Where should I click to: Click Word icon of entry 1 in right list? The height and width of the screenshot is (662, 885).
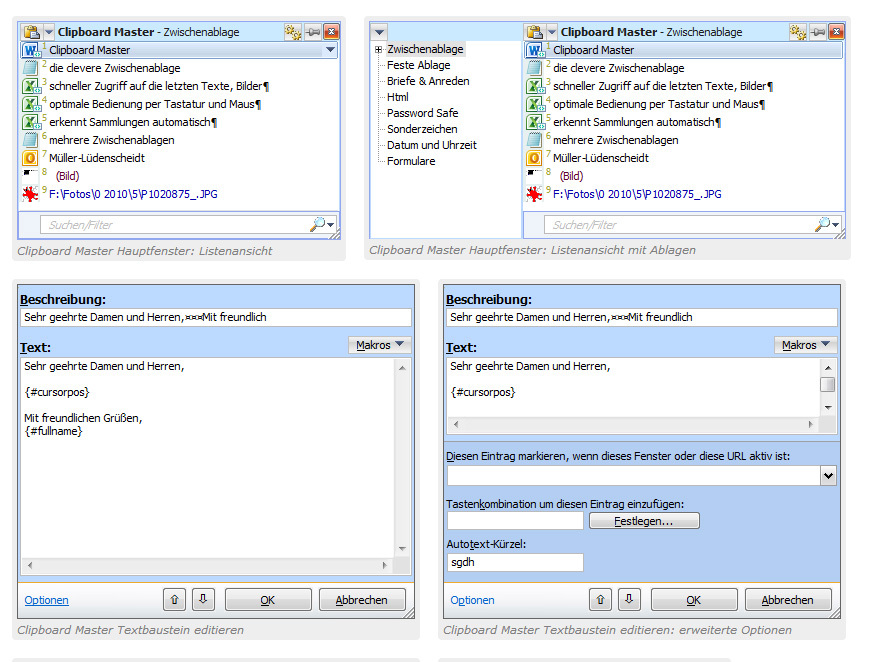click(534, 50)
